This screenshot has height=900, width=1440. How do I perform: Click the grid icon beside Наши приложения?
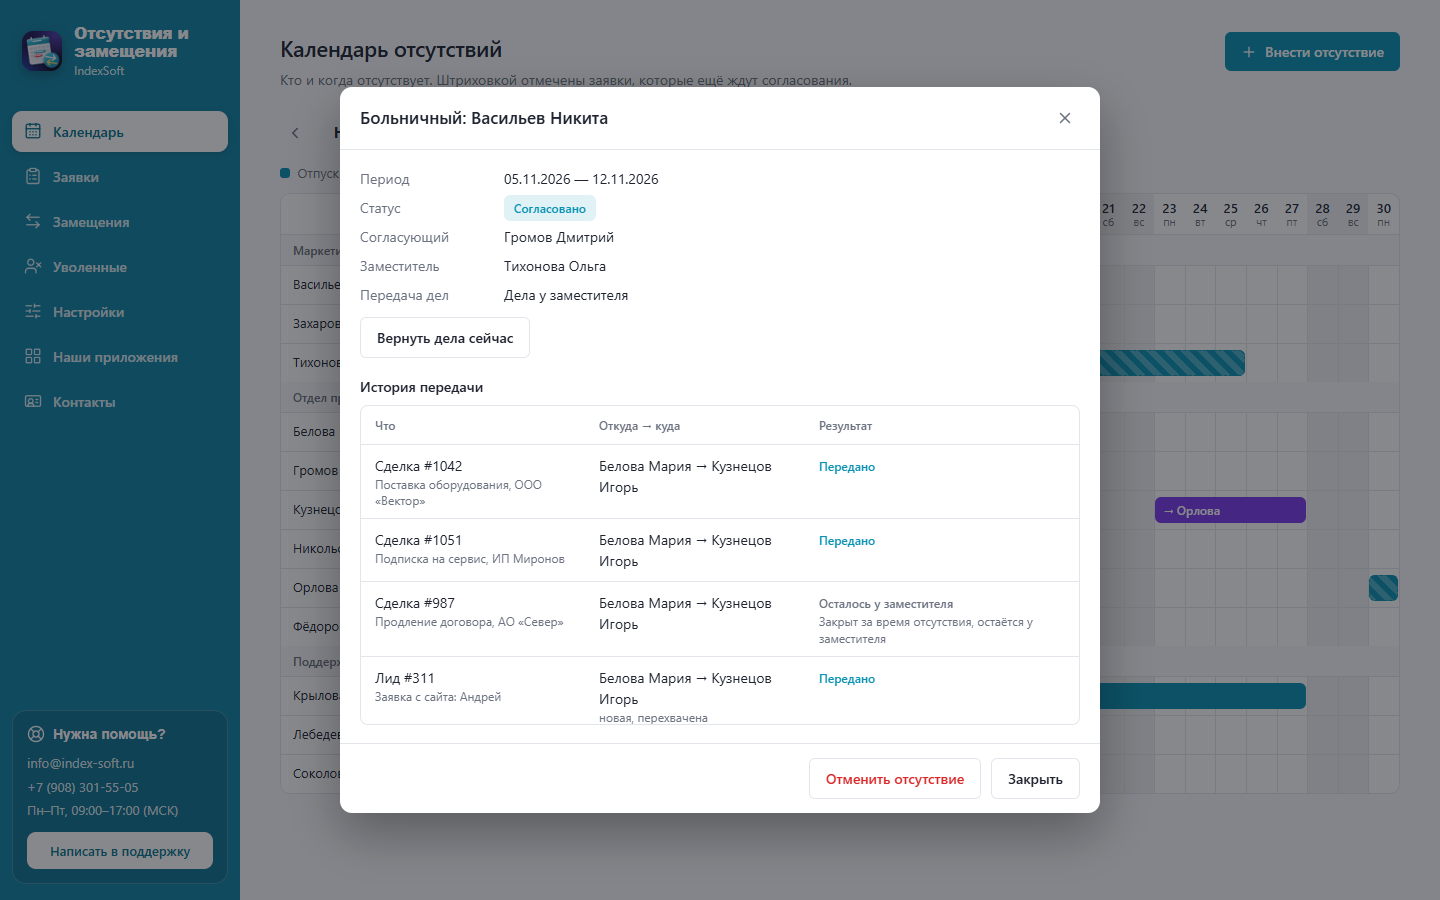pyautogui.click(x=33, y=356)
